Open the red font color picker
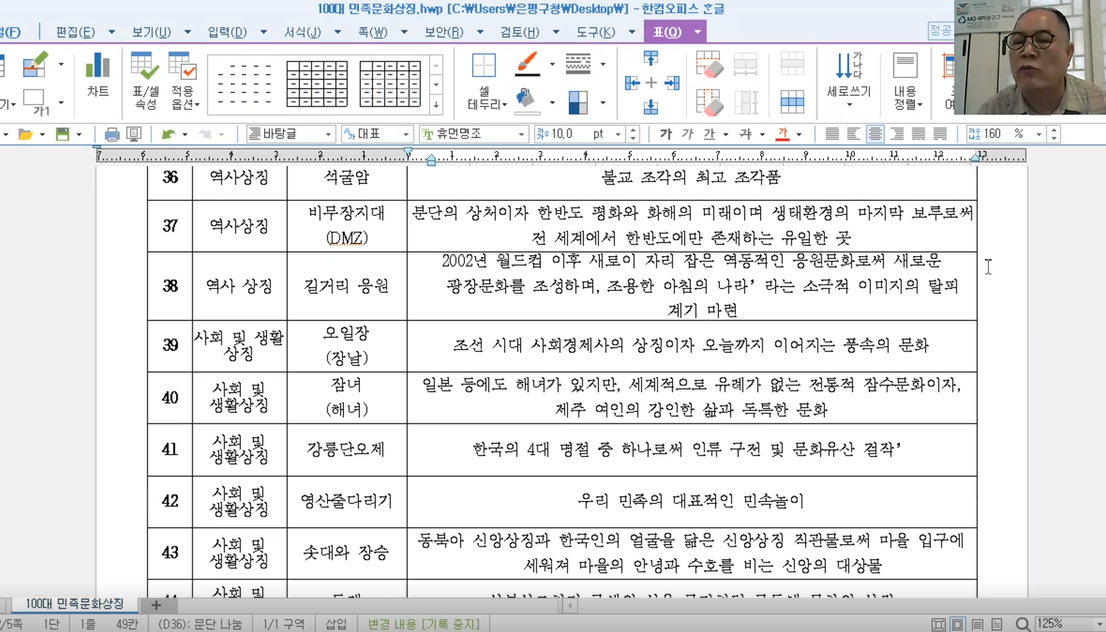 point(783,134)
